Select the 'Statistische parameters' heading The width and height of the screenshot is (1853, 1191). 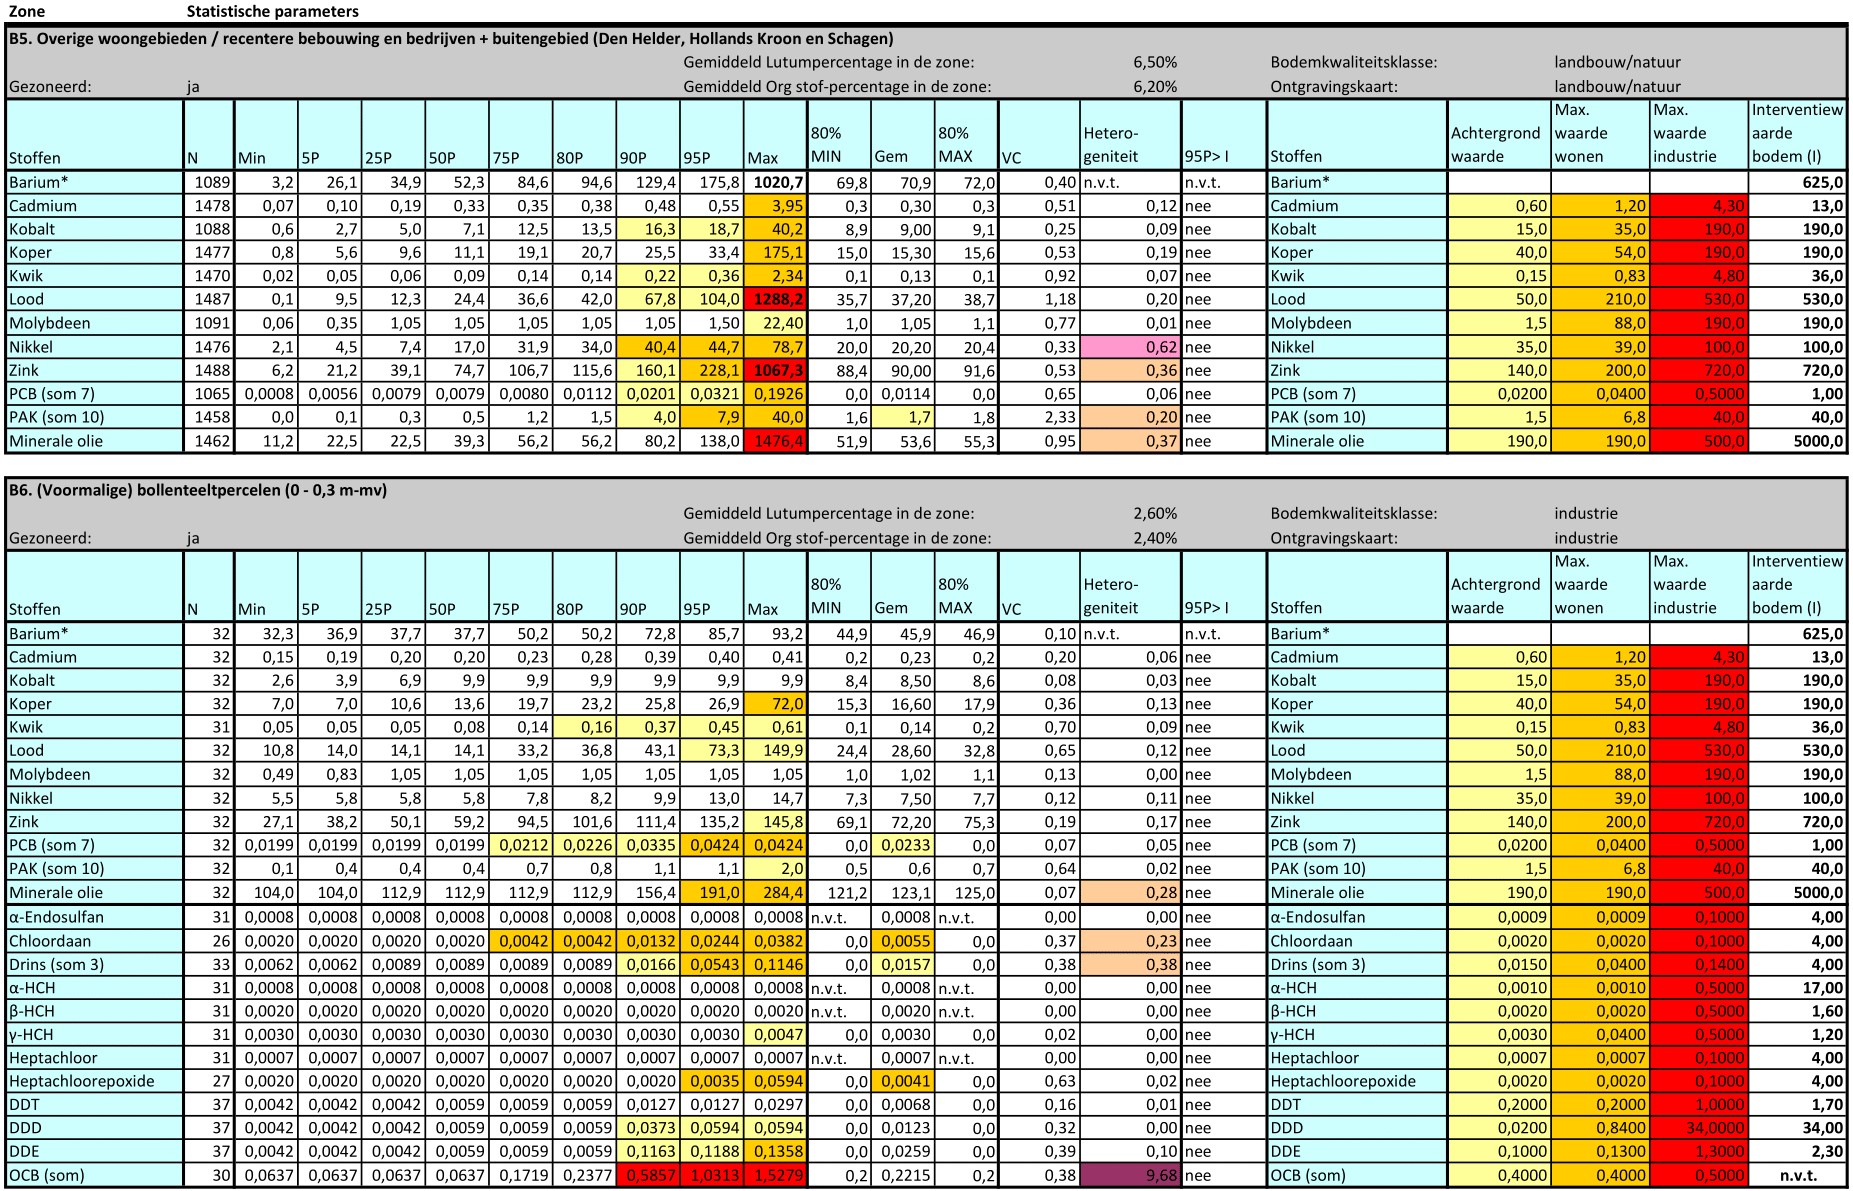tap(272, 11)
